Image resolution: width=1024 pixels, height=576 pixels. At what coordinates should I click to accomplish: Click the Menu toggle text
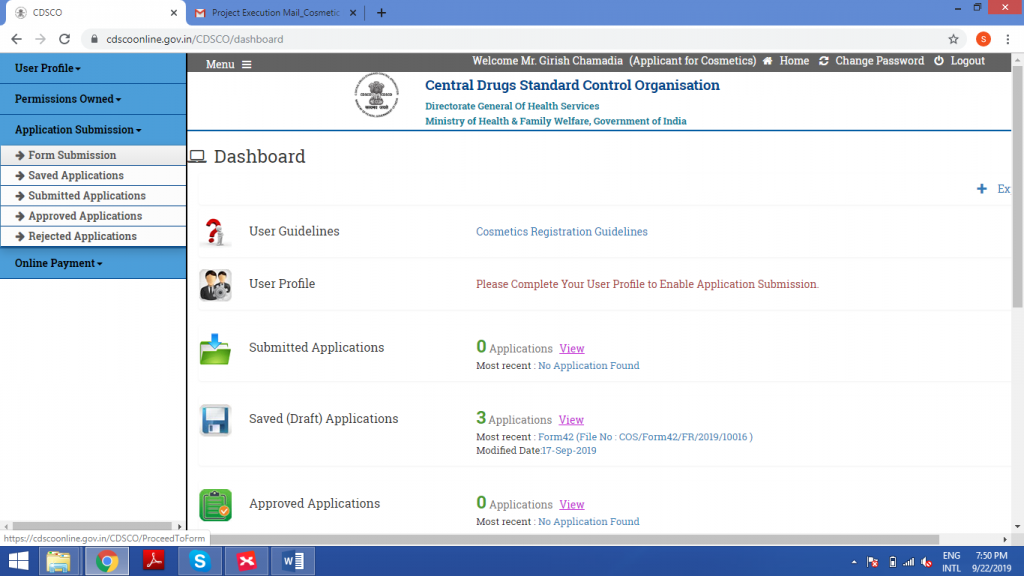pos(220,65)
